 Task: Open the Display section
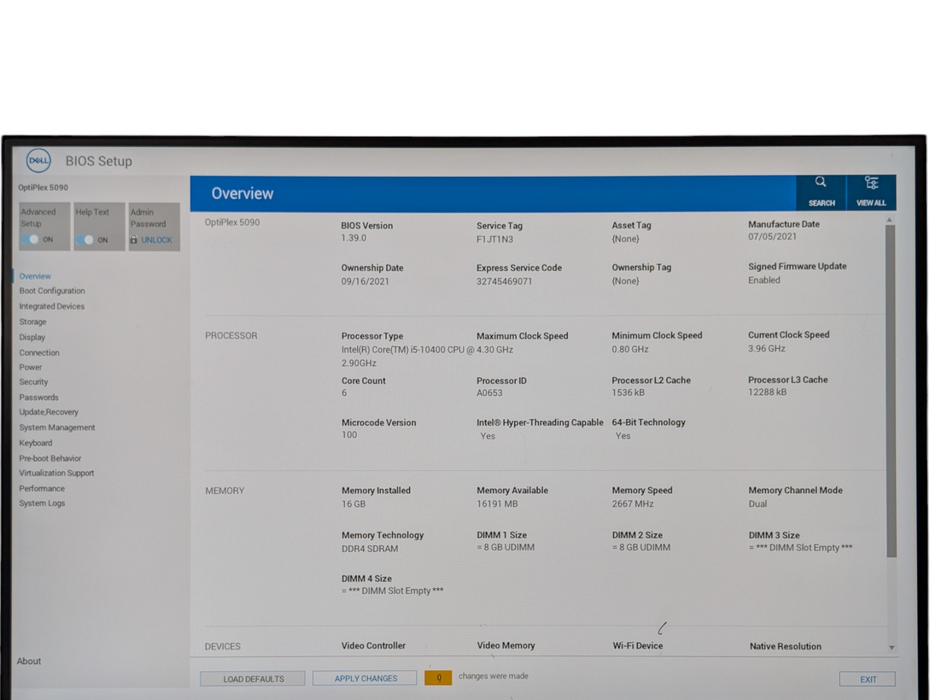(x=32, y=337)
